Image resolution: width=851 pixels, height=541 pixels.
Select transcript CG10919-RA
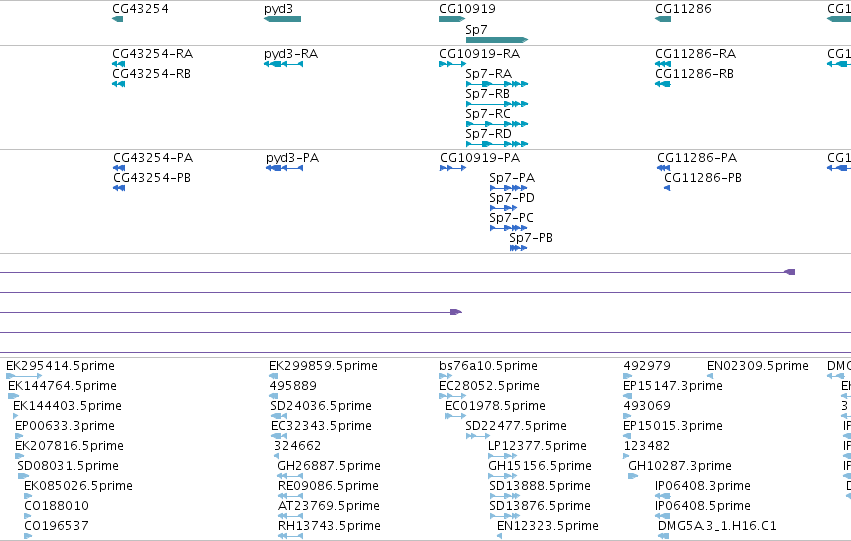coord(452,64)
